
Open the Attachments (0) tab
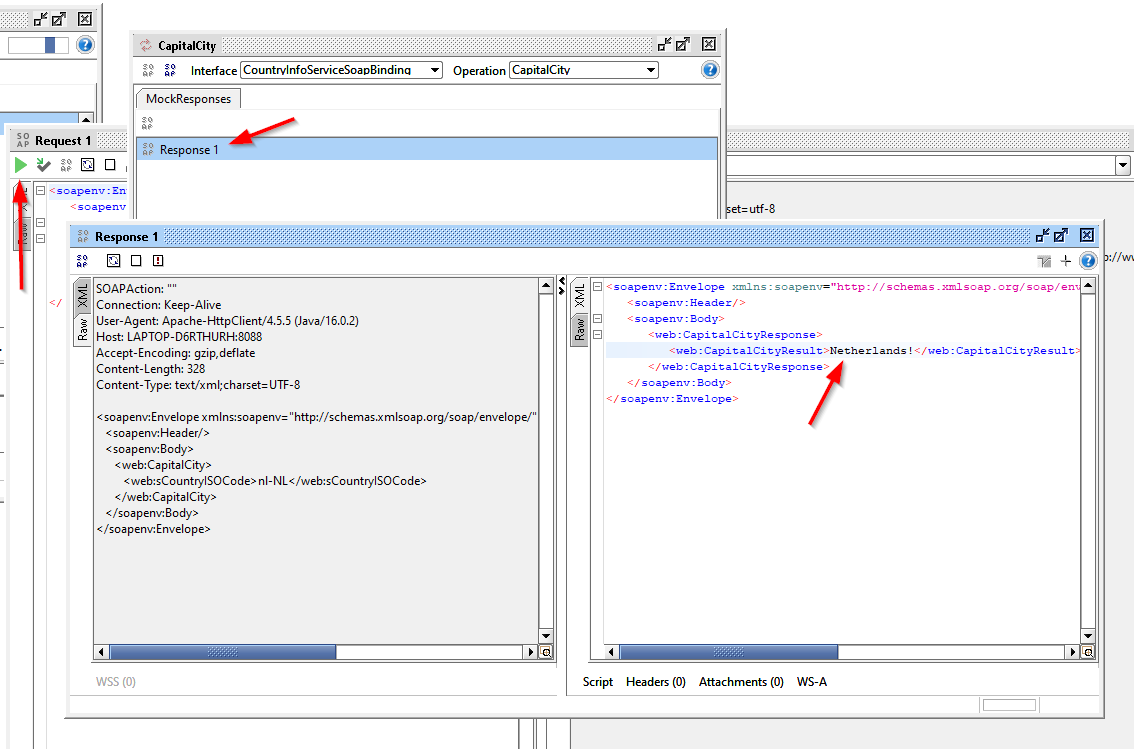pyautogui.click(x=740, y=682)
